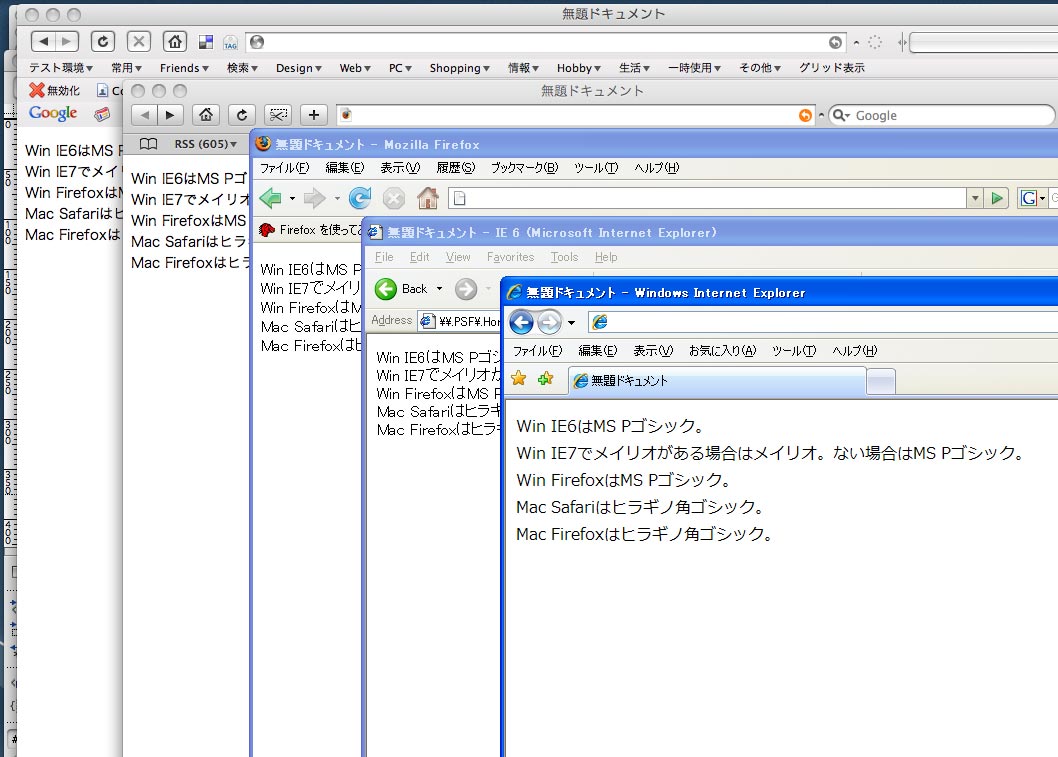This screenshot has height=757, width=1058.
Task: Open the ブックマーク(B) menu in Mozilla Firefox
Action: [x=524, y=167]
